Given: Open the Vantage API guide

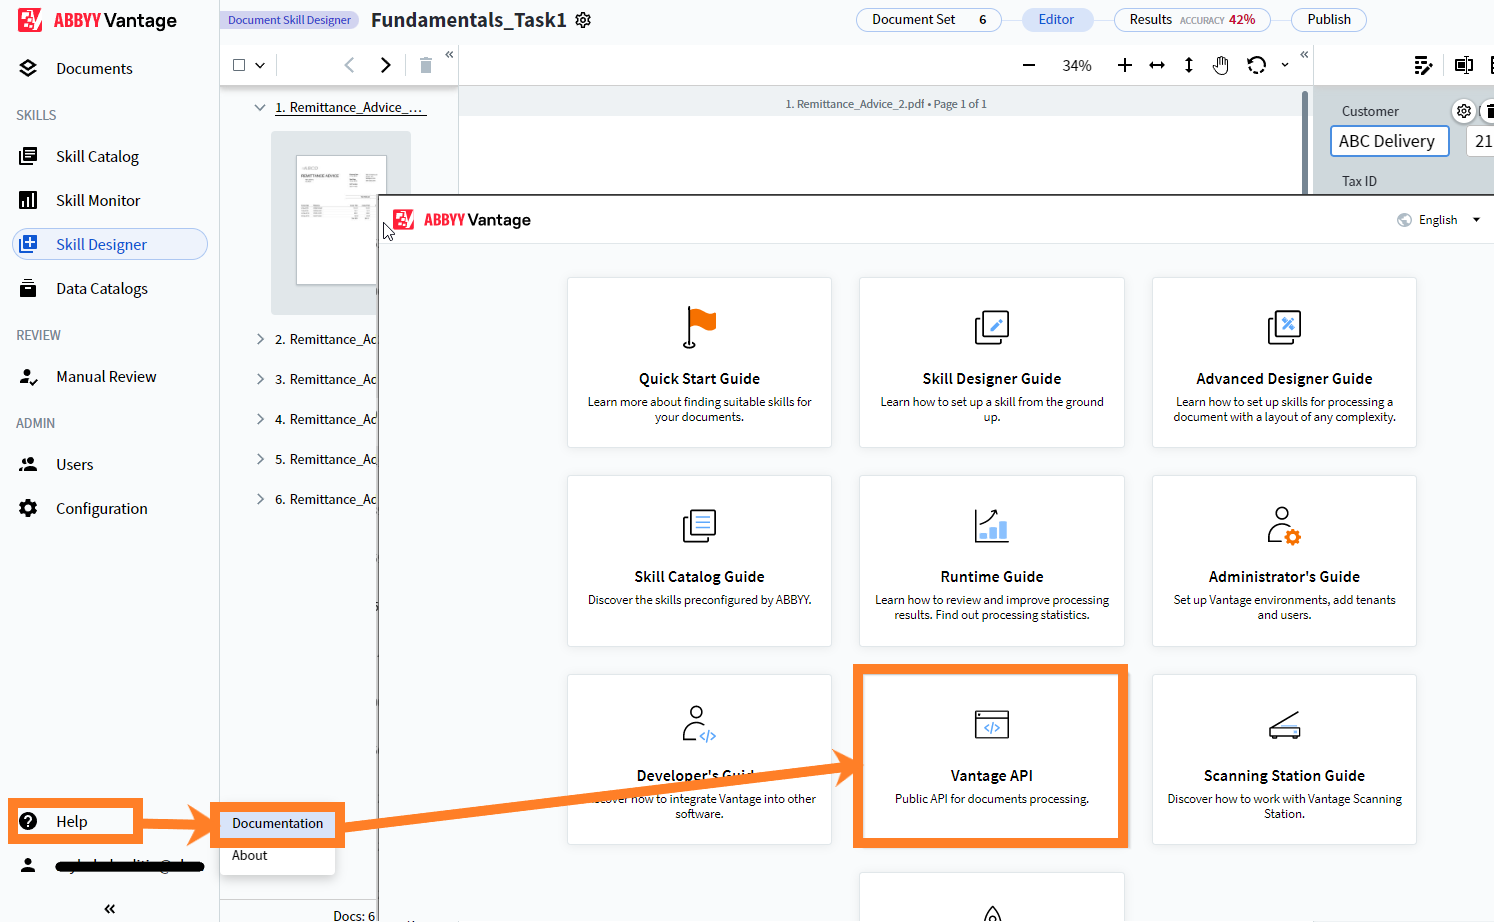Looking at the screenshot, I should (x=990, y=756).
